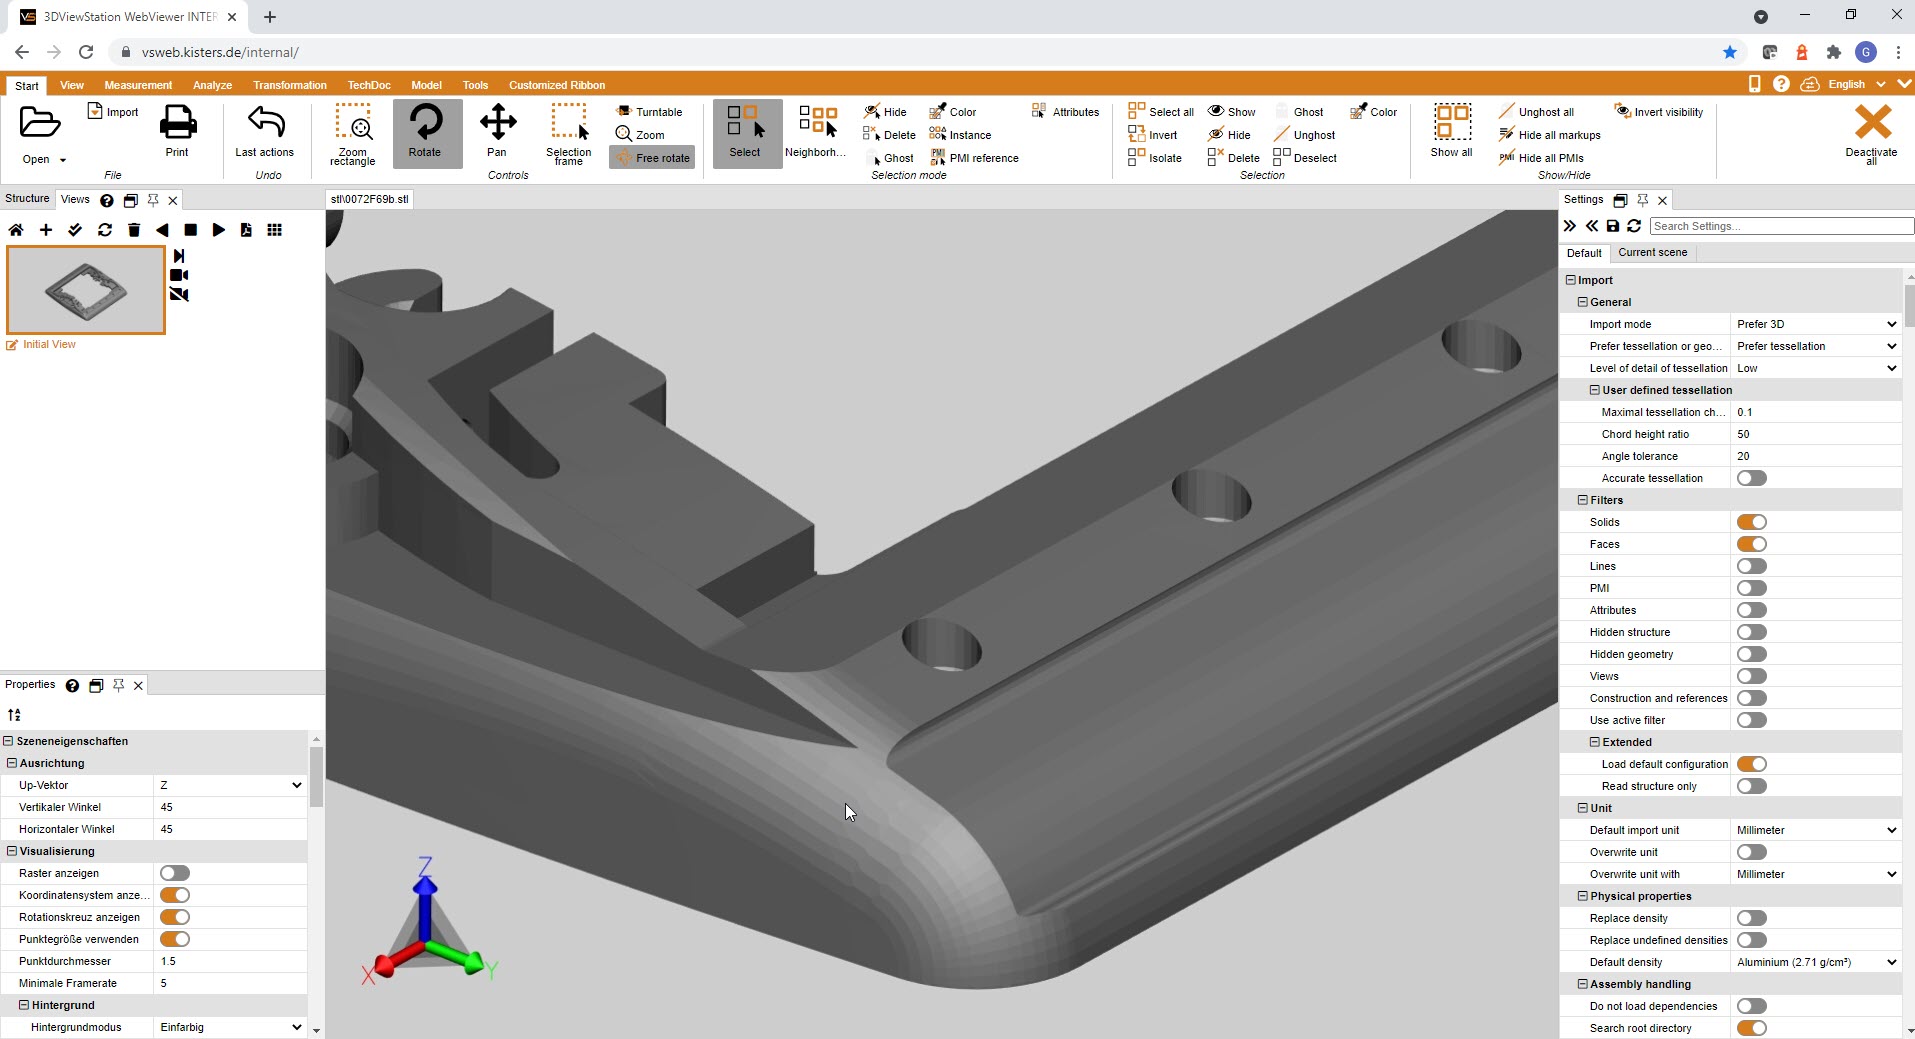This screenshot has height=1039, width=1915.
Task: Click Hide all markups button
Action: [x=1549, y=135]
